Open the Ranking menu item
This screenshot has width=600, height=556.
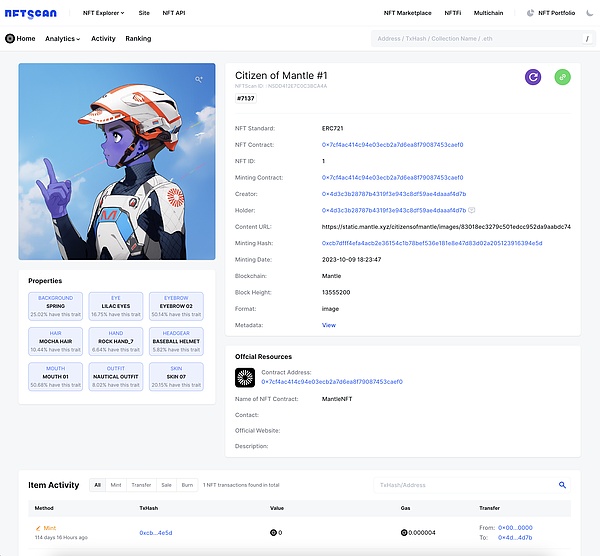138,38
